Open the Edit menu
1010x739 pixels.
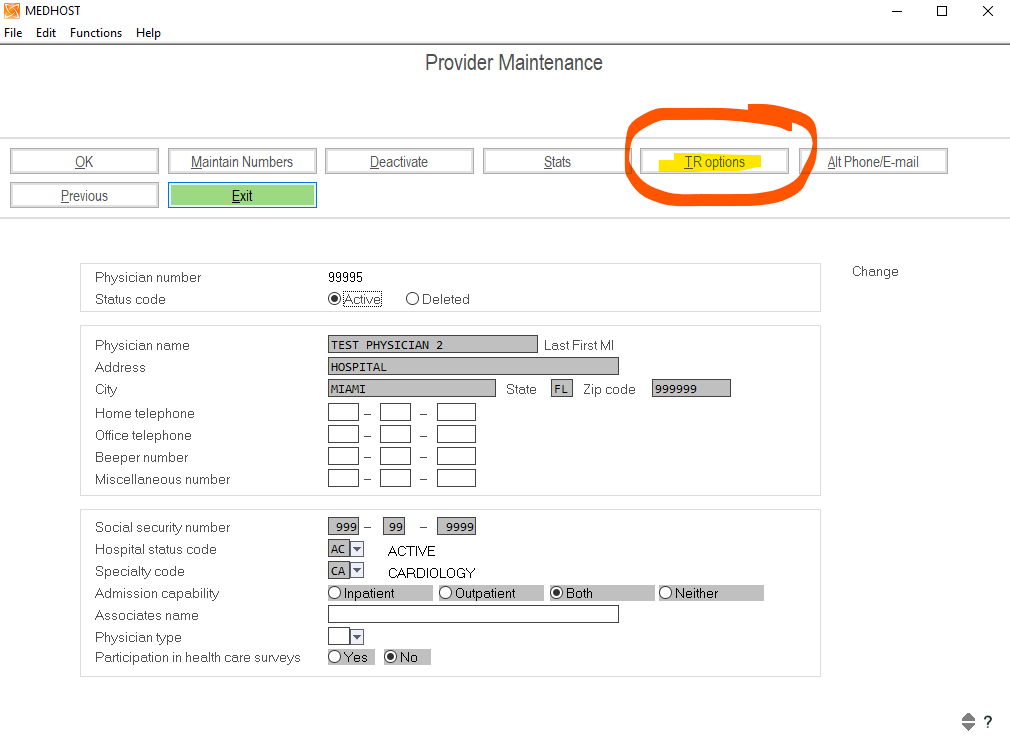(46, 33)
